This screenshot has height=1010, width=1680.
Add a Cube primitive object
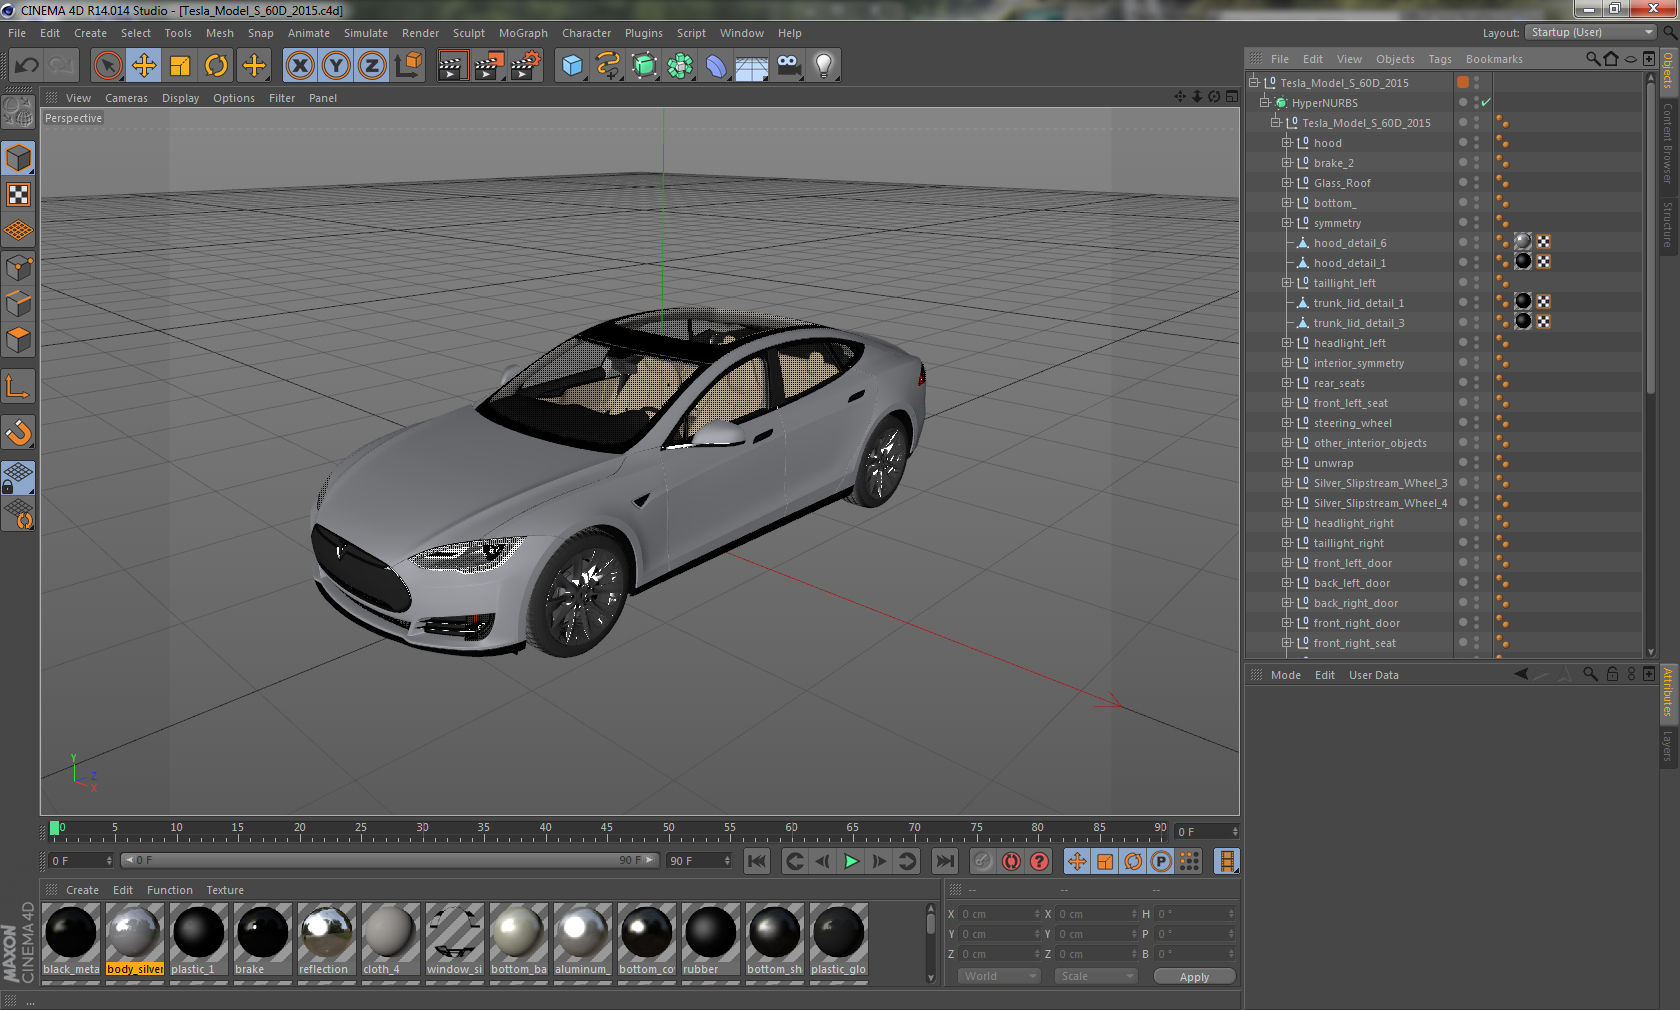pos(572,66)
